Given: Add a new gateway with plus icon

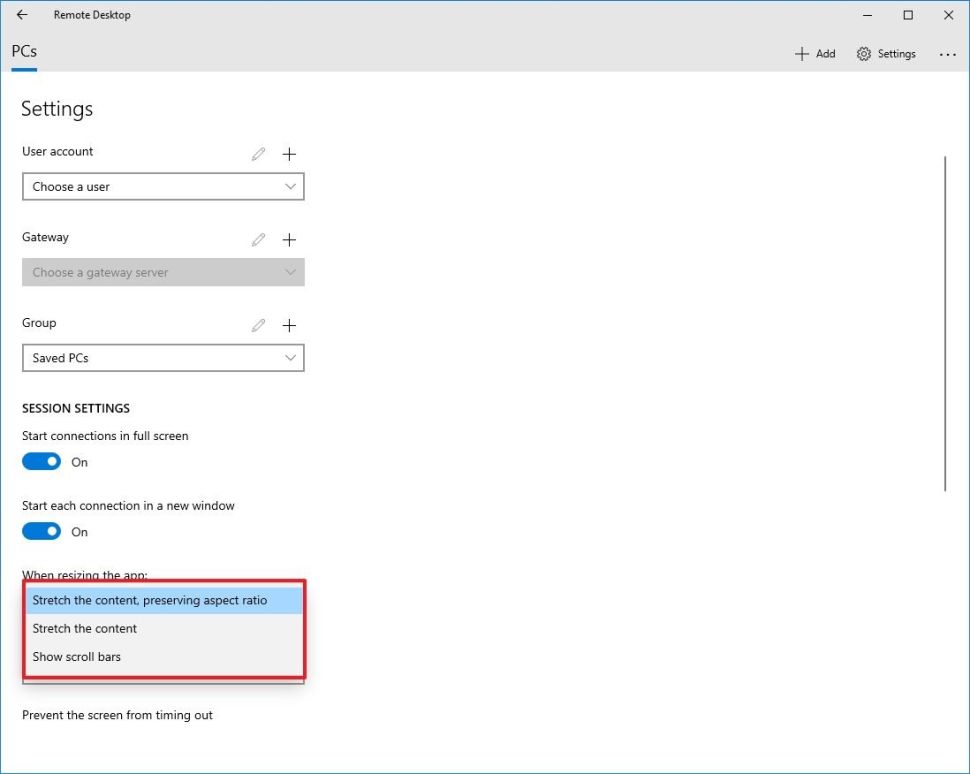Looking at the screenshot, I should [289, 239].
